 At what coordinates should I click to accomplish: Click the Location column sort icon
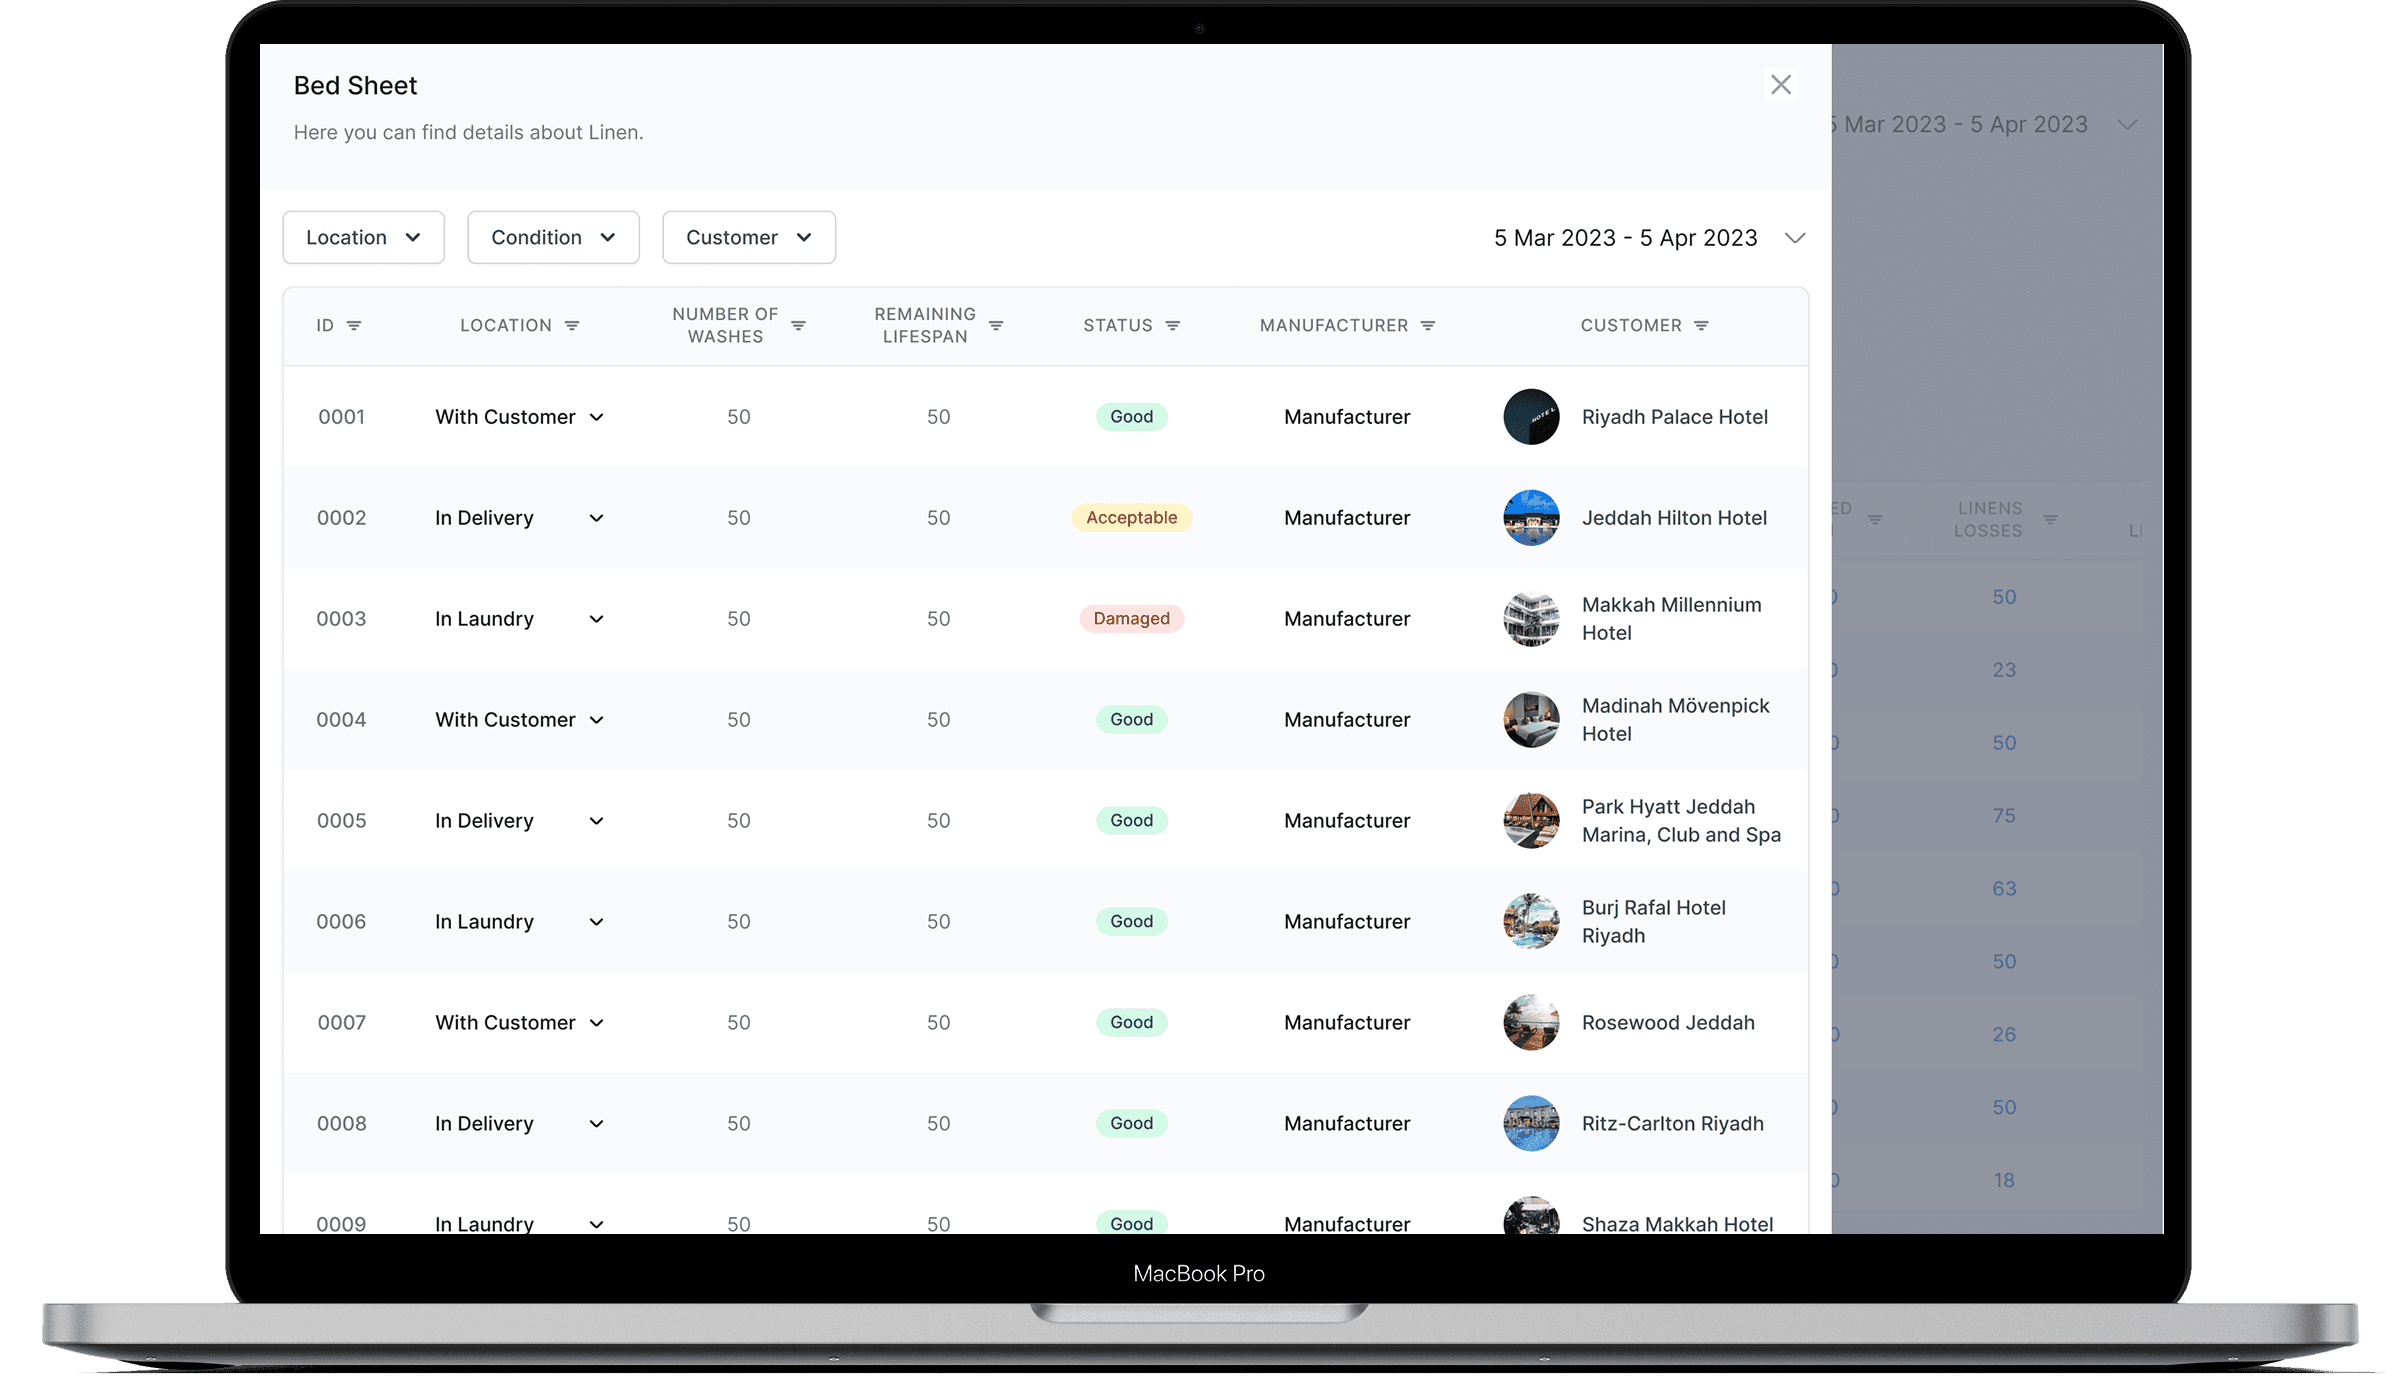pyautogui.click(x=572, y=326)
